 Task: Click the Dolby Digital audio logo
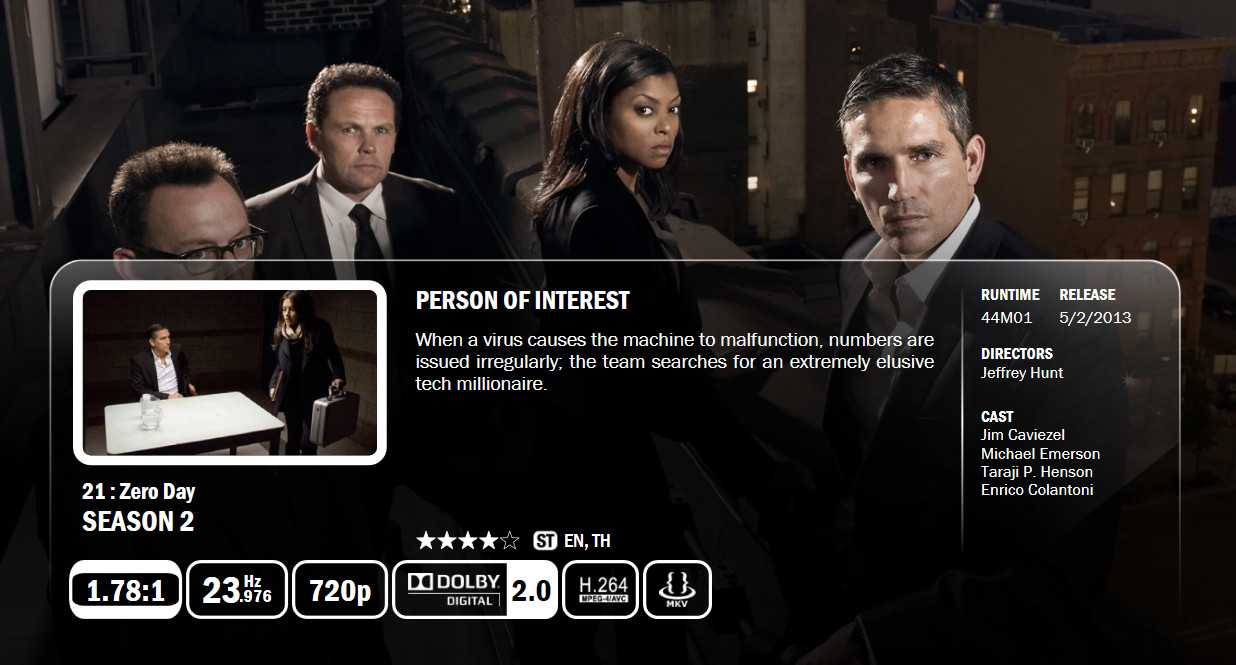pos(451,590)
